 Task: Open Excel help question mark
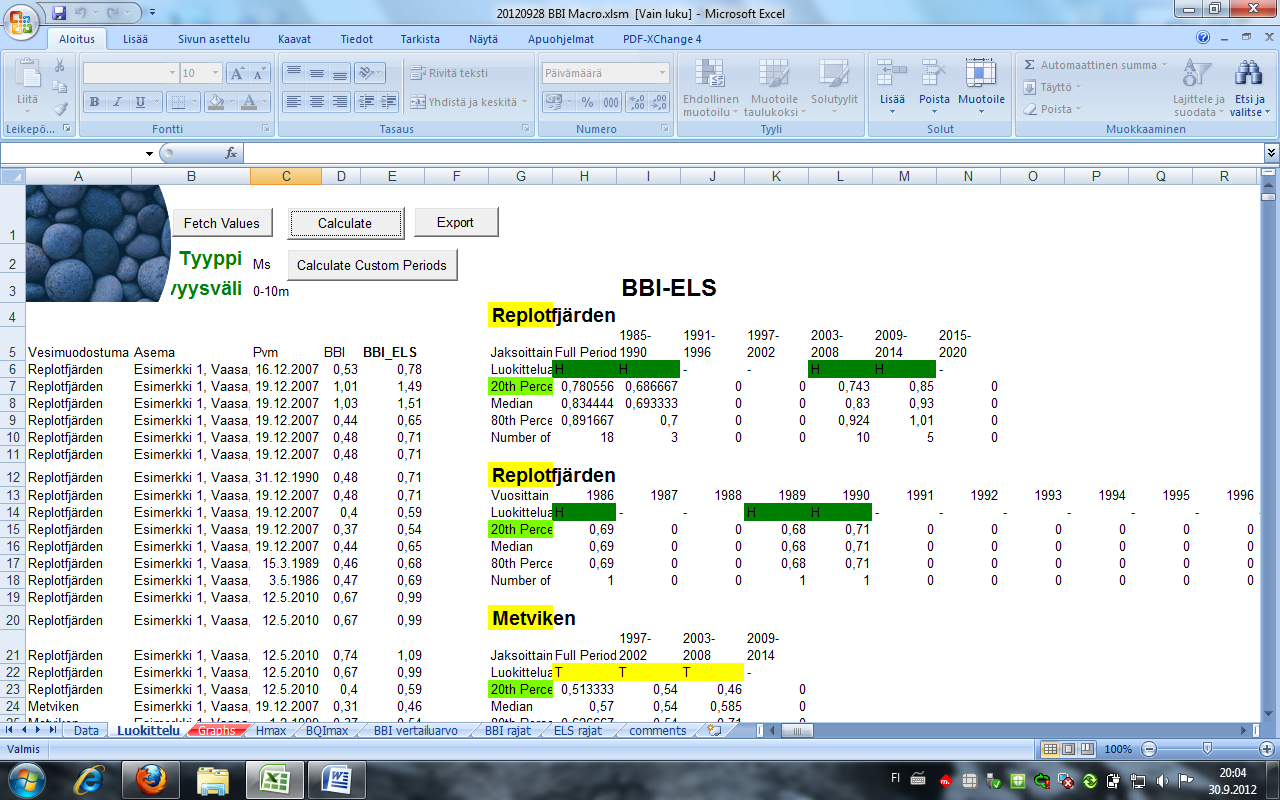1203,38
